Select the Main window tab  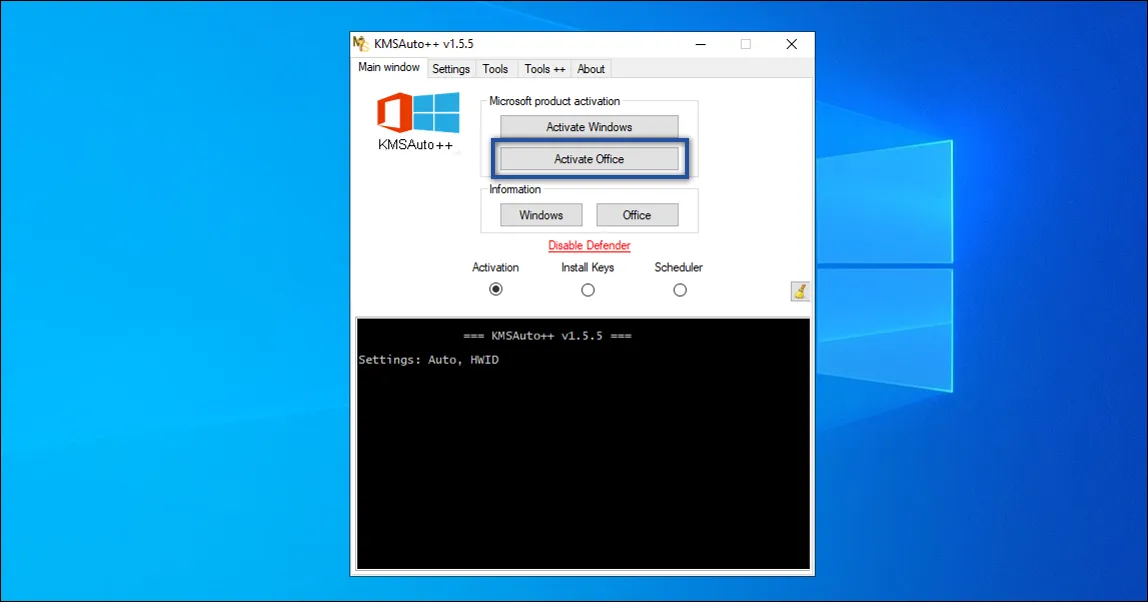click(389, 68)
